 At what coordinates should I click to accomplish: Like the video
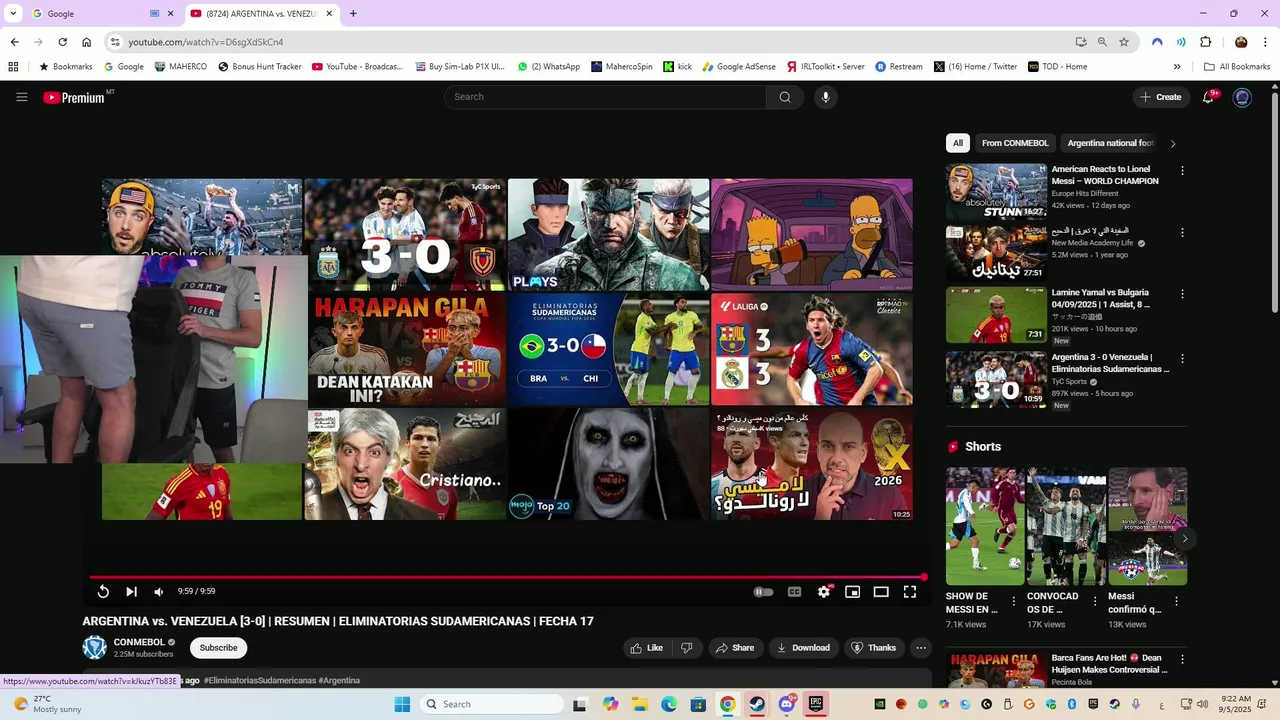point(646,648)
